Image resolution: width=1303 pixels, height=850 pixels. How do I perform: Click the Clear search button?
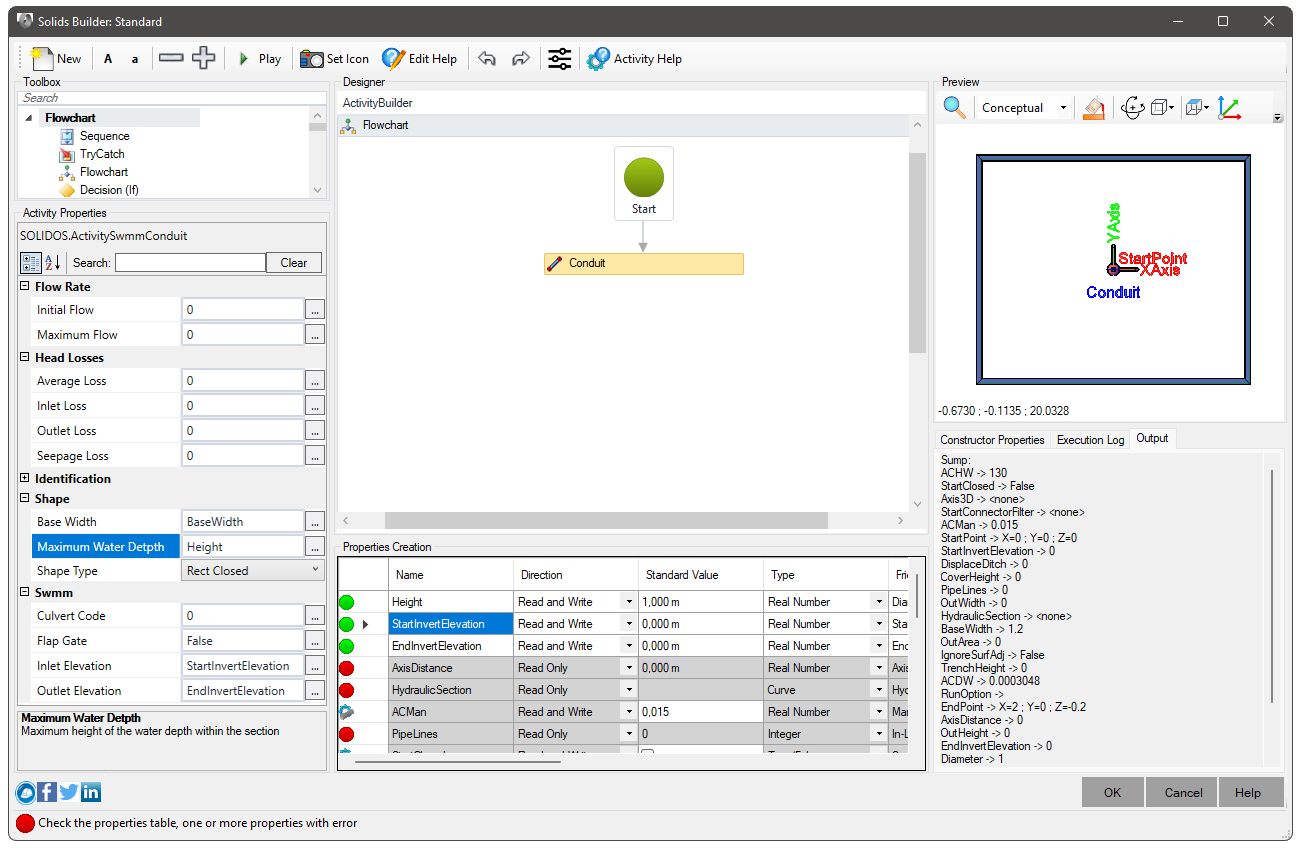[x=294, y=263]
